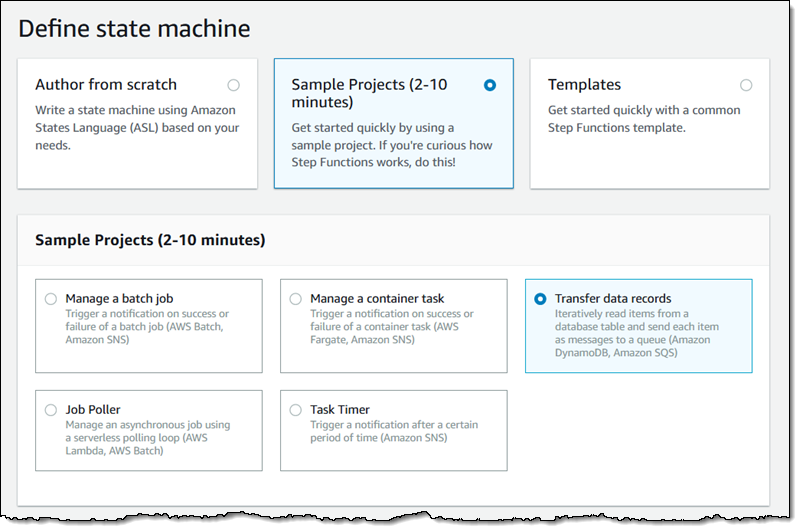Image resolution: width=800 pixels, height=531 pixels.
Task: Enable the Task Timer radio button
Action: 295,410
